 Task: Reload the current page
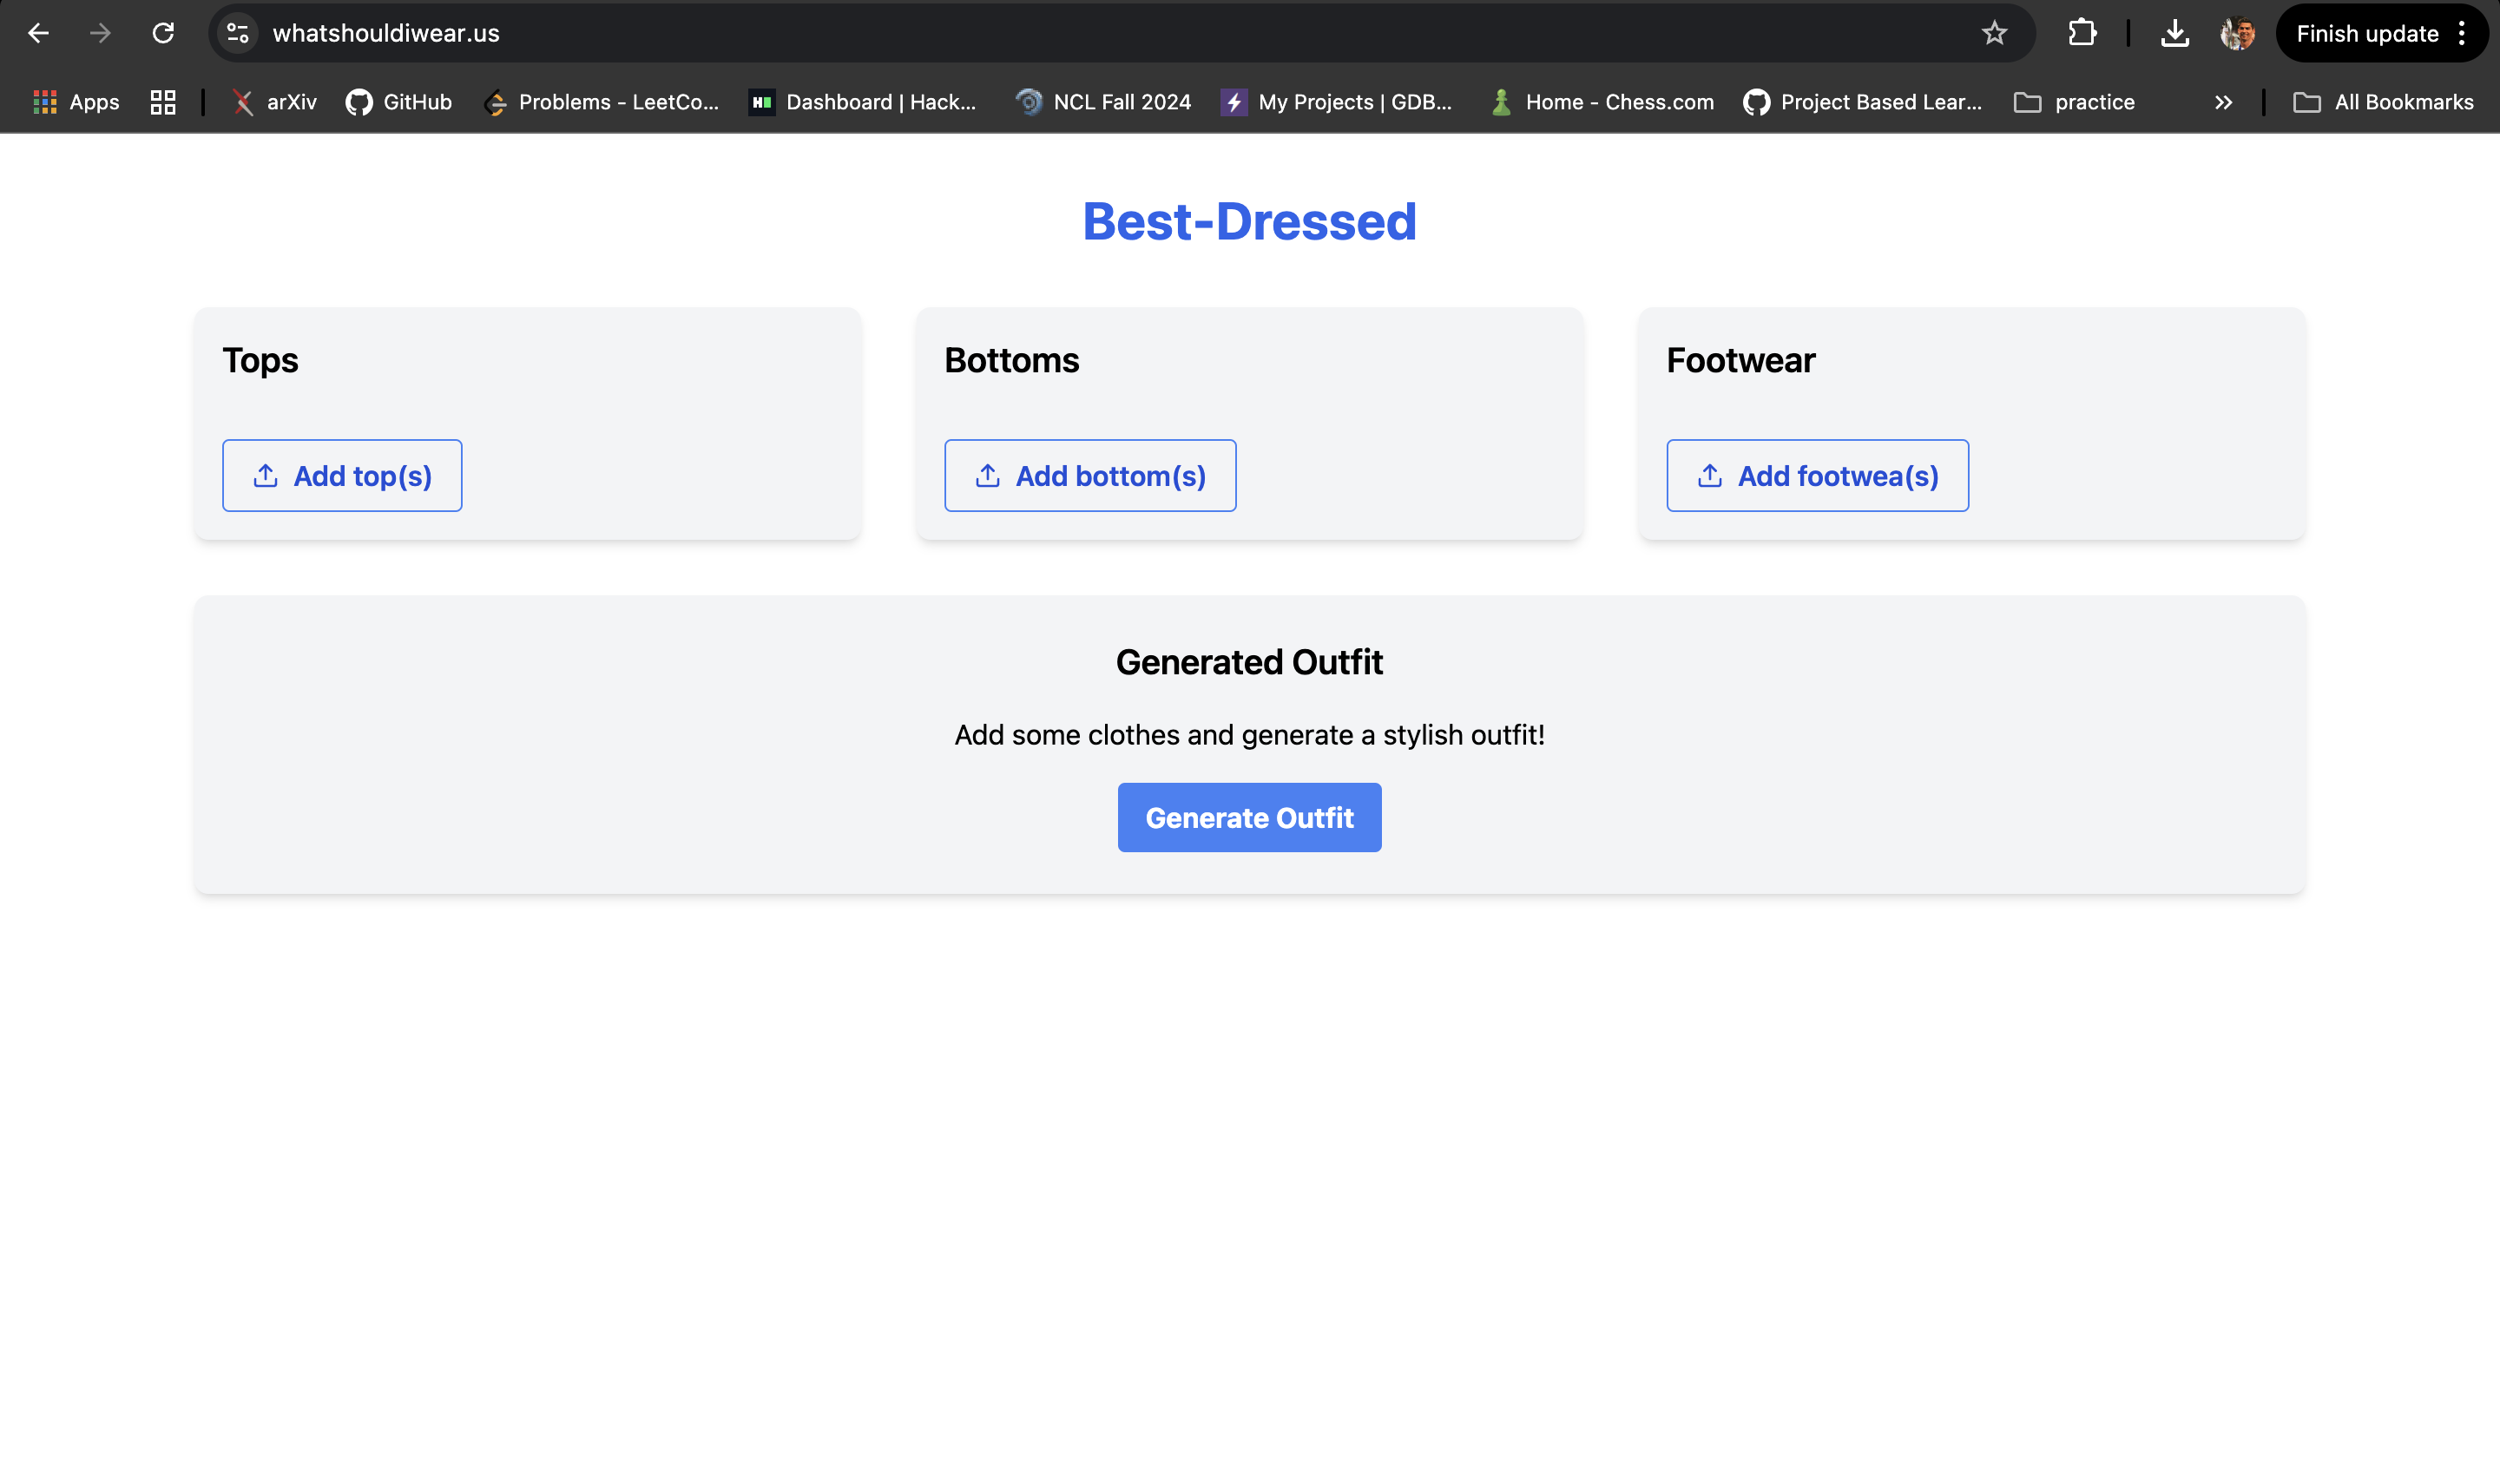pyautogui.click(x=163, y=33)
